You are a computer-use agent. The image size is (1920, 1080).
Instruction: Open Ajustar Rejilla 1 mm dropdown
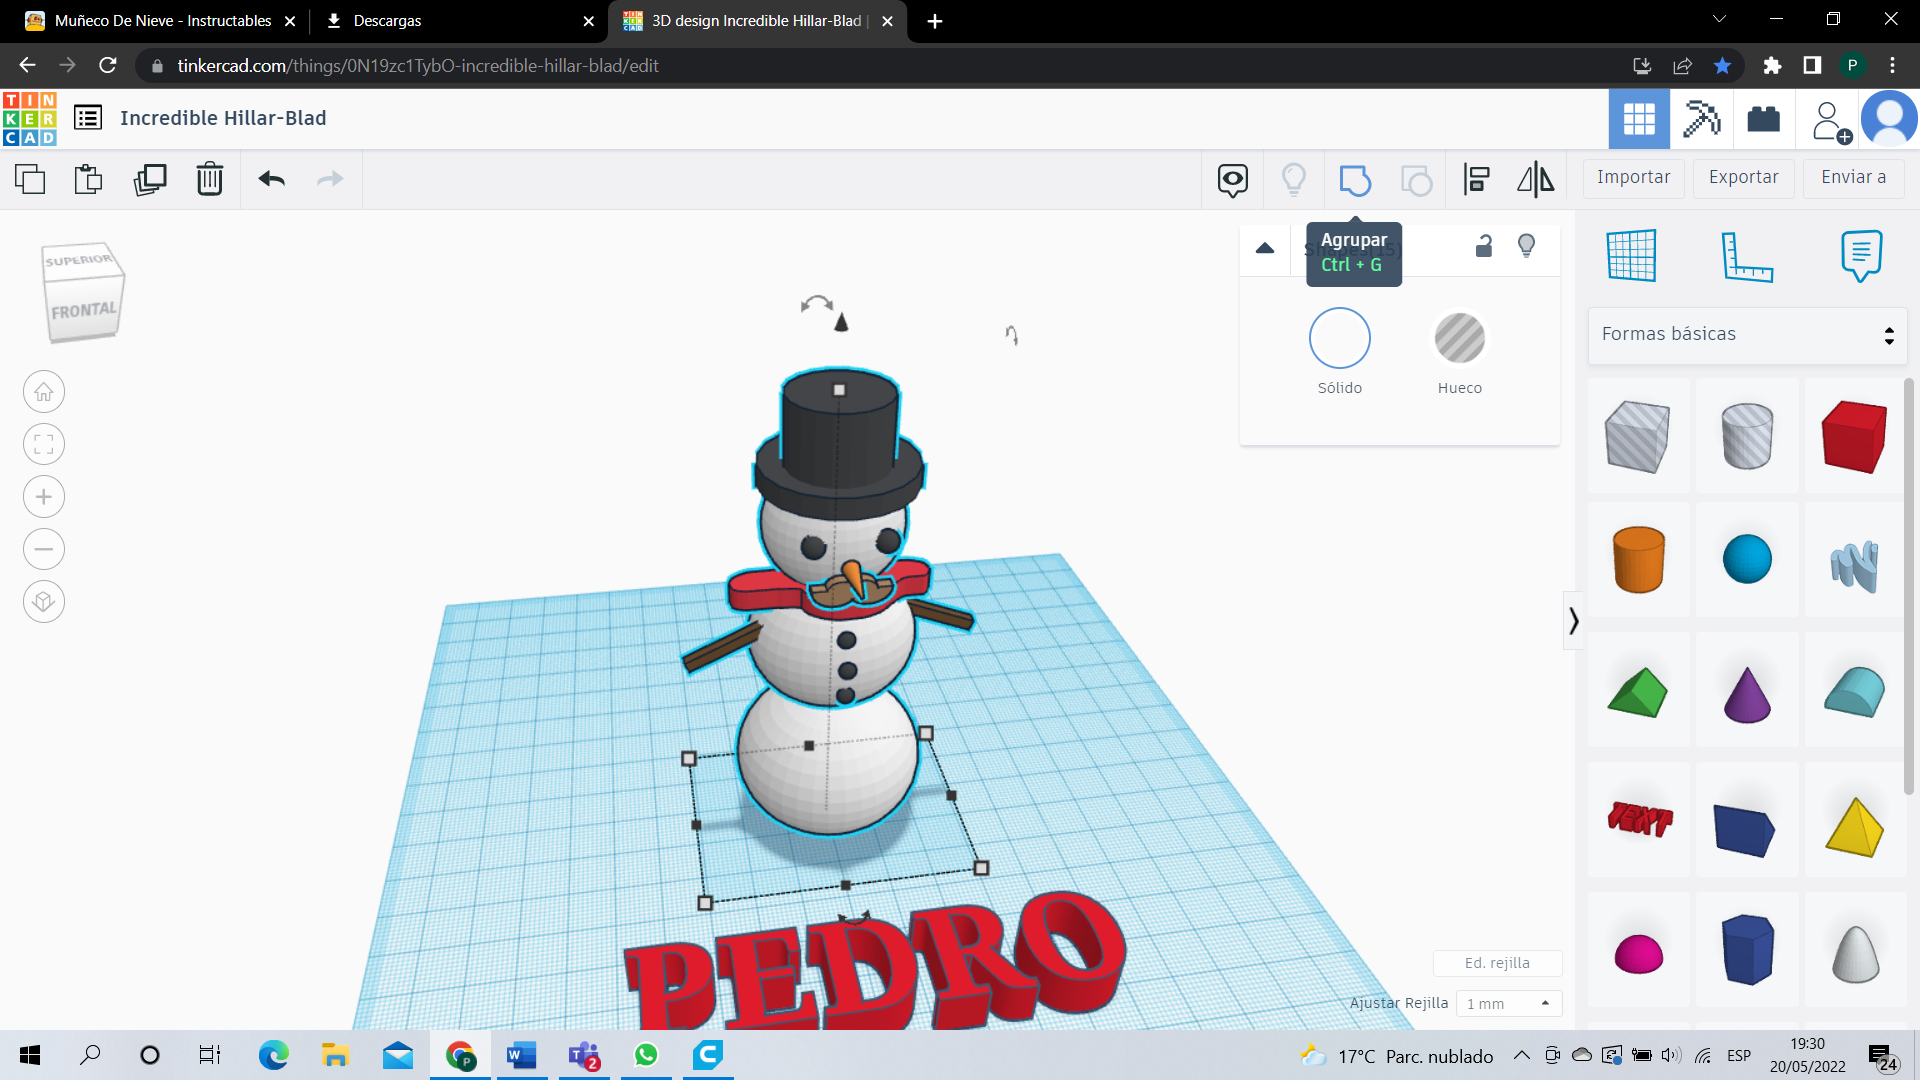point(1508,1003)
